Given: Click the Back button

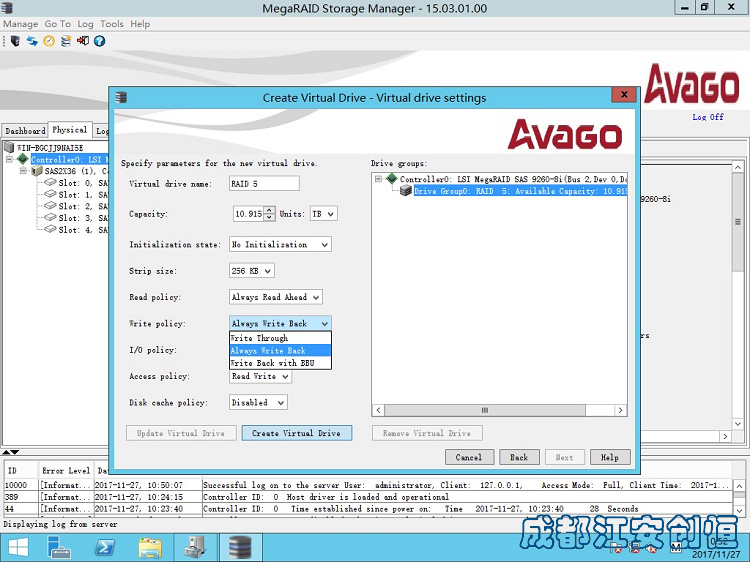Looking at the screenshot, I should tap(519, 457).
